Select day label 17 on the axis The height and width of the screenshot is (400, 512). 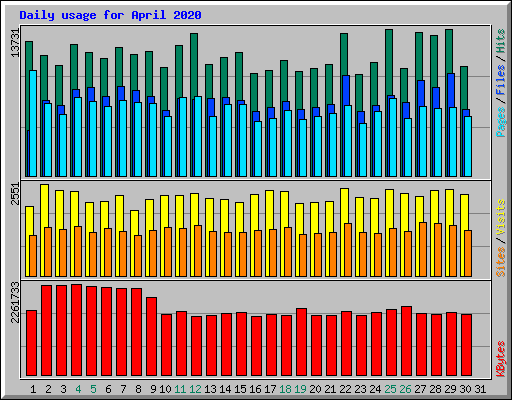coord(270,389)
